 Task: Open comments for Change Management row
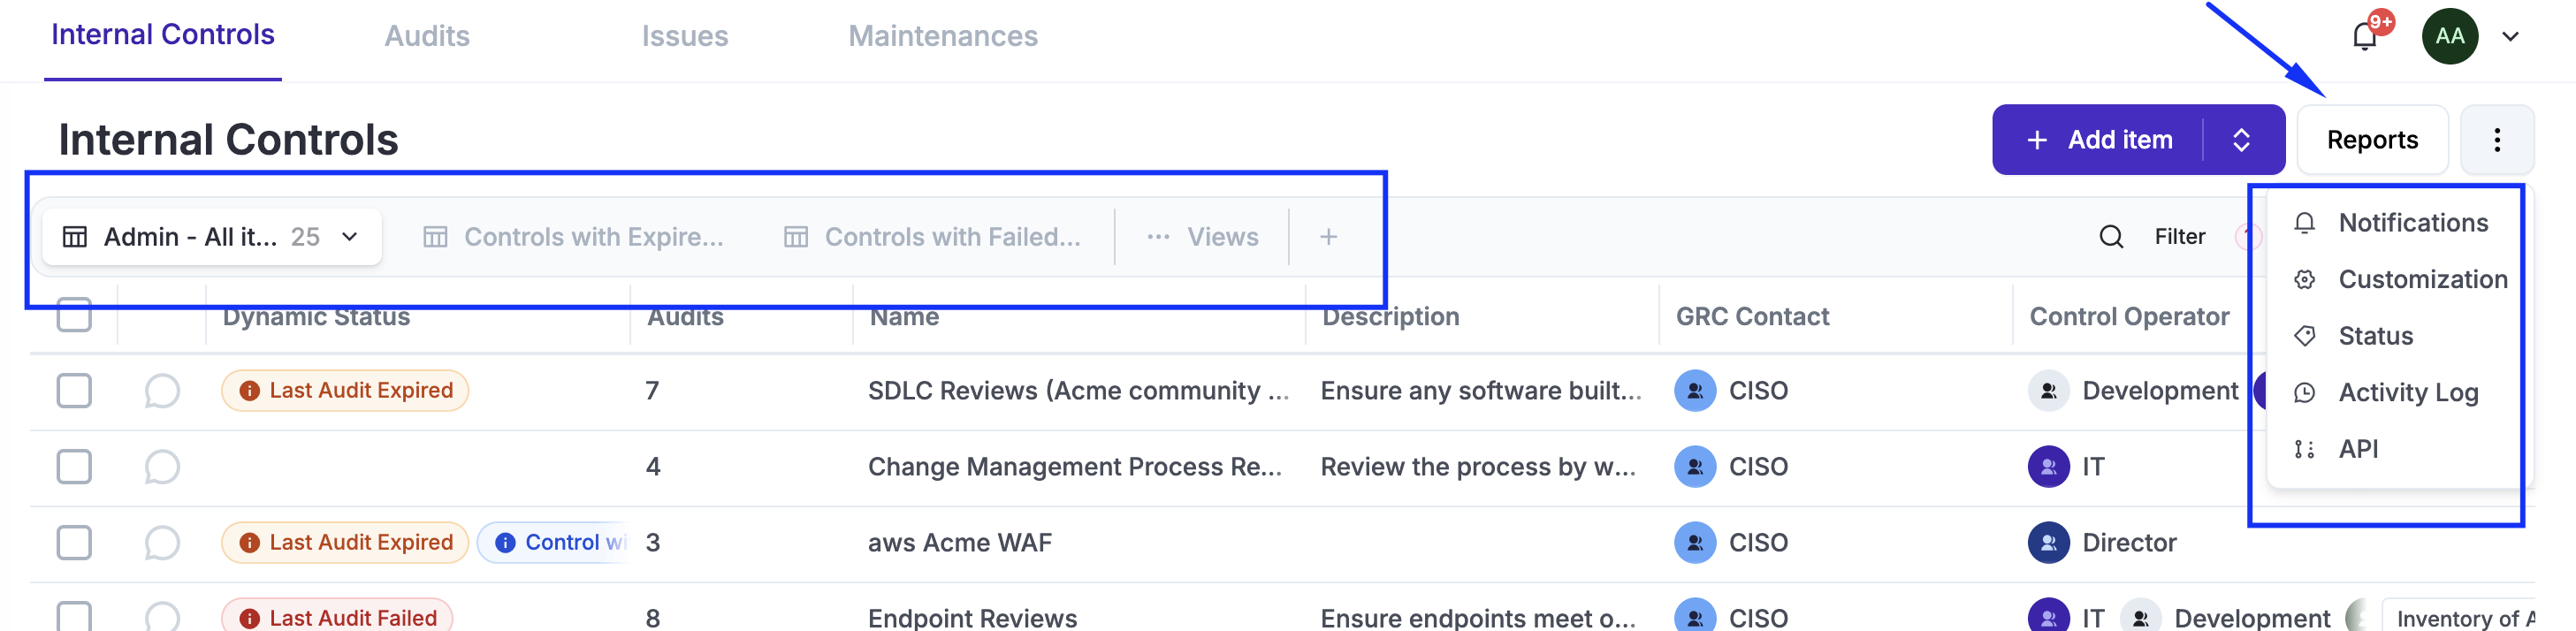[162, 467]
